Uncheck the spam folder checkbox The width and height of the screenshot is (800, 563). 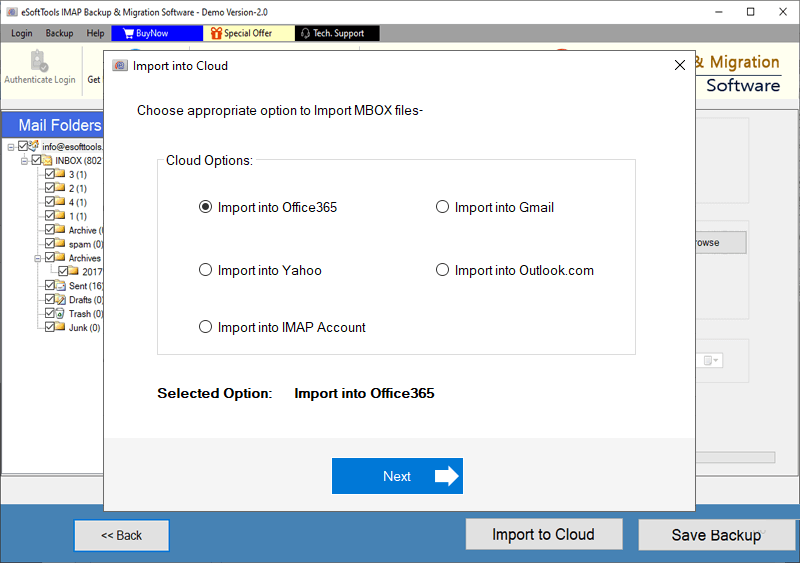coord(48,244)
